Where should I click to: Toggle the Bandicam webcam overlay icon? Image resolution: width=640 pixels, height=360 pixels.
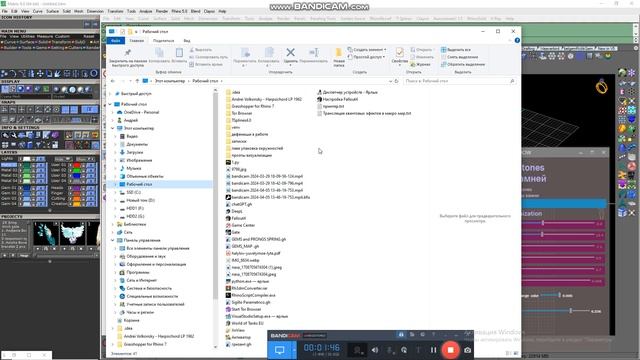[358, 350]
